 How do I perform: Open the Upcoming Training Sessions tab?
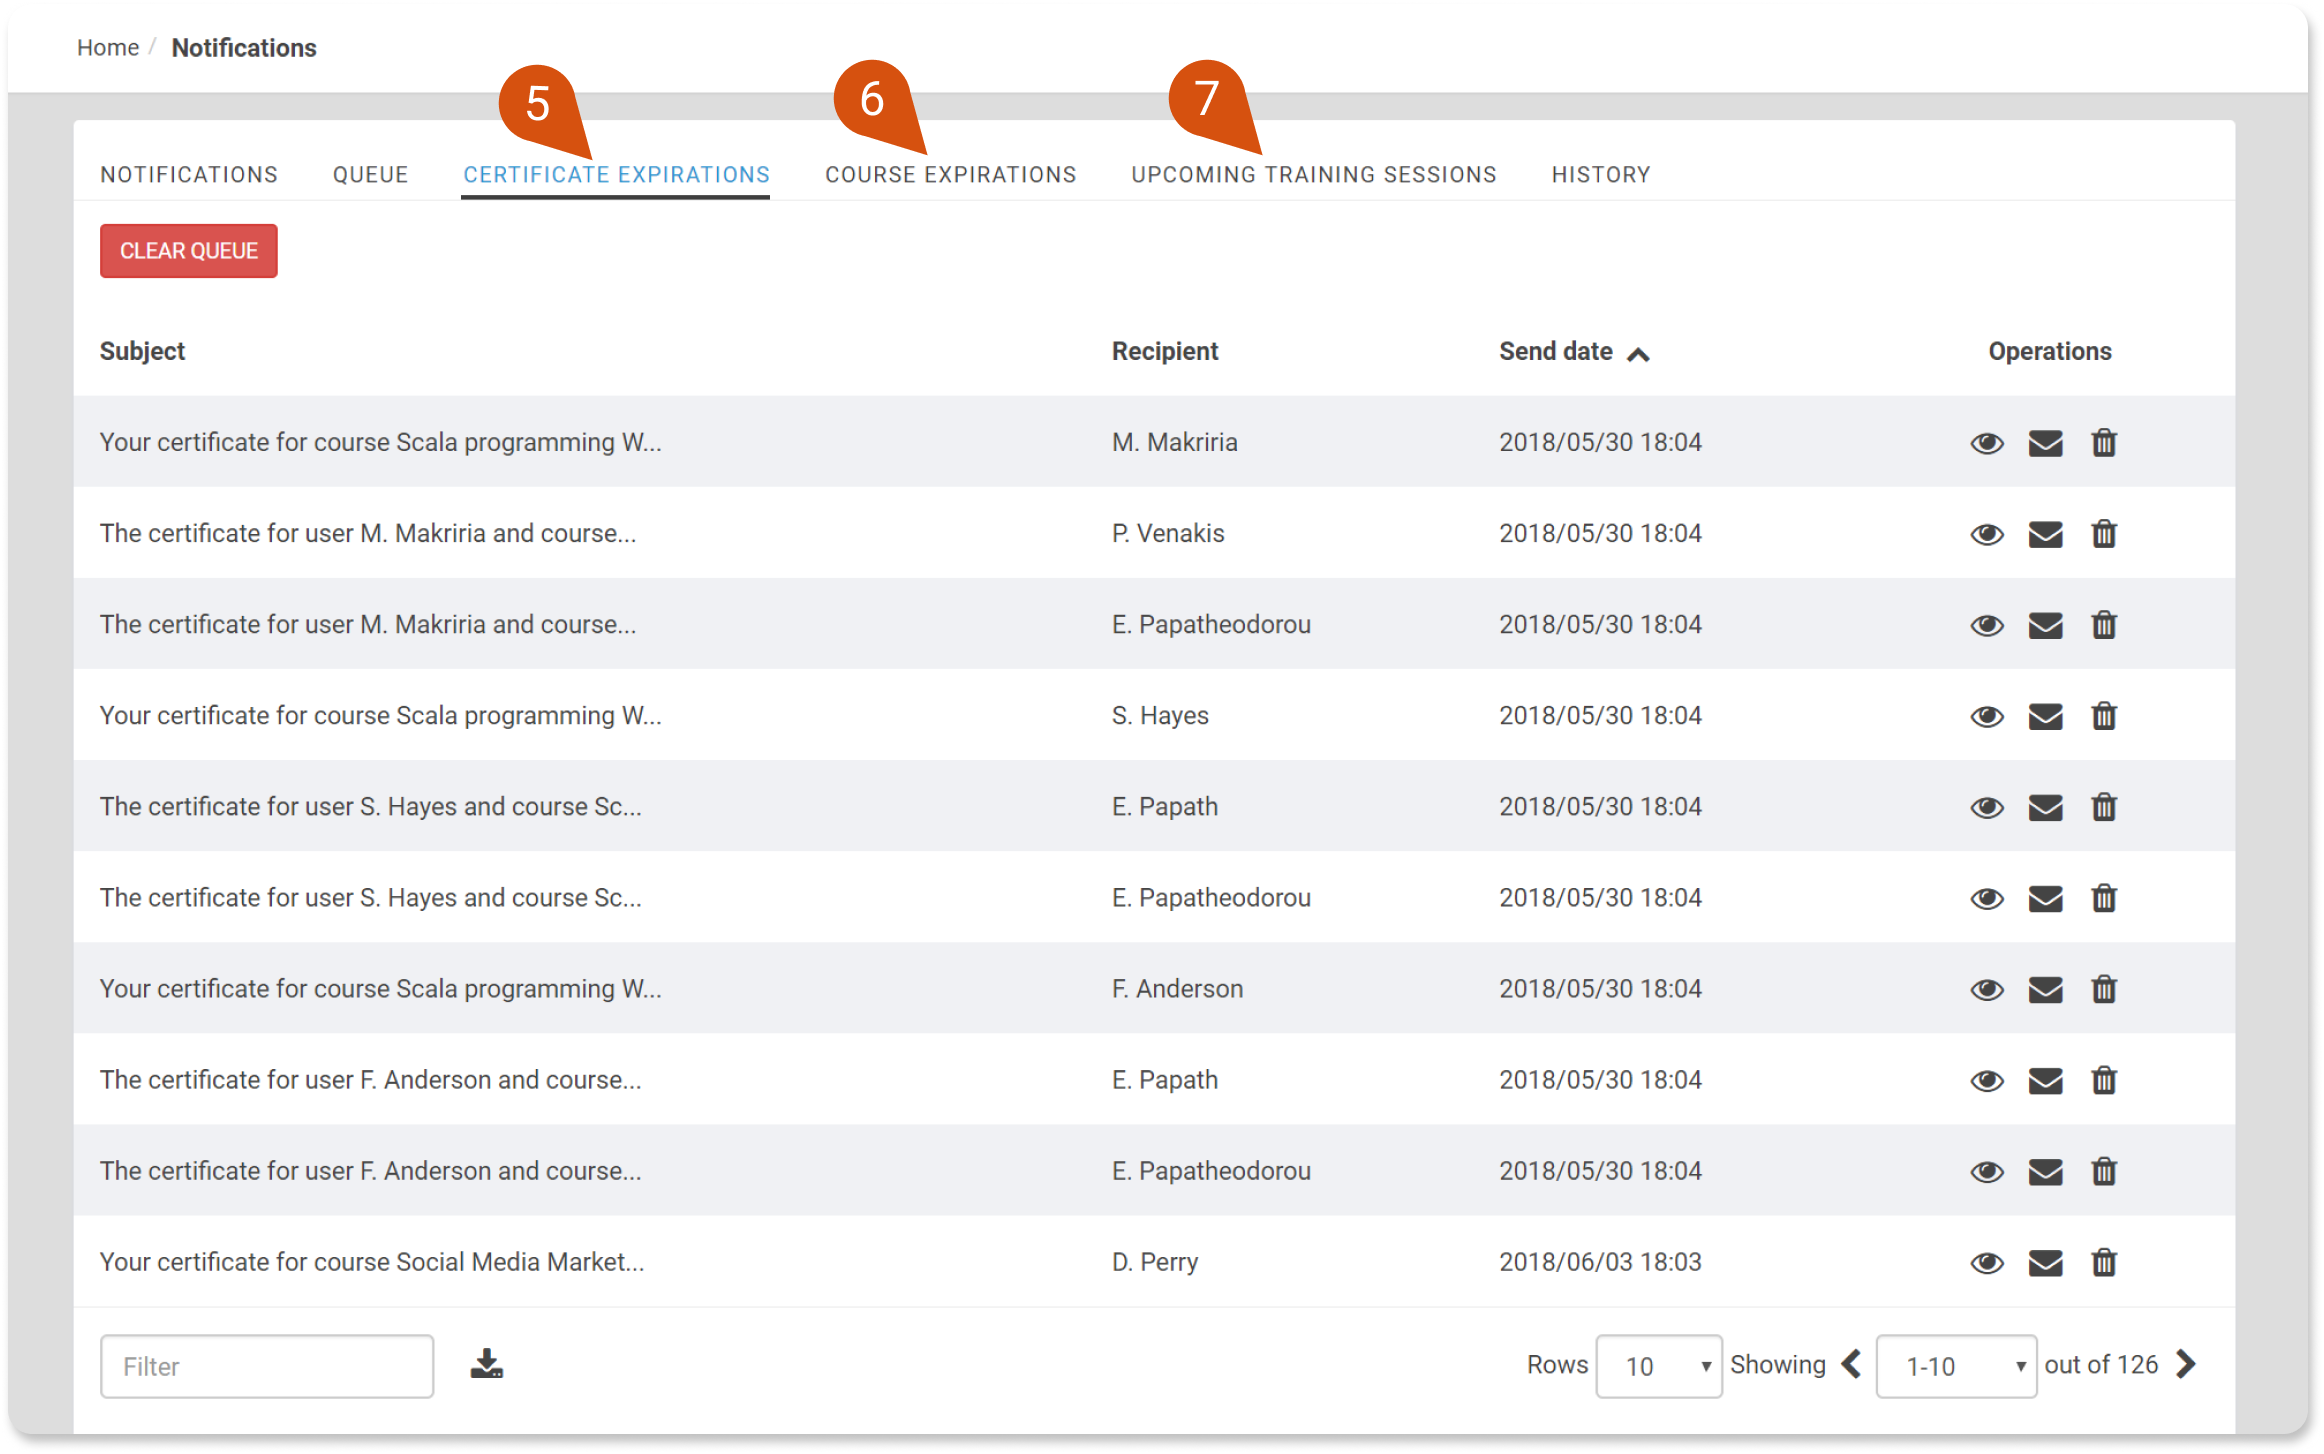pos(1313,175)
